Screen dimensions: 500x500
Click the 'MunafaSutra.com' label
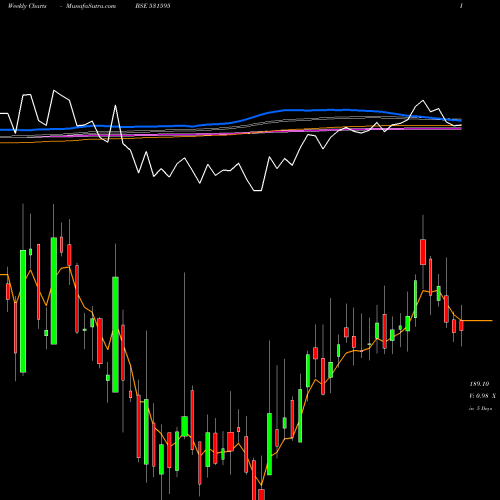[91, 6]
